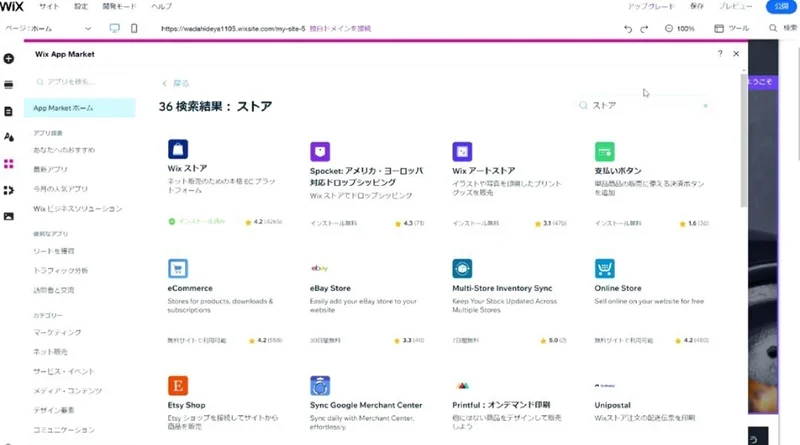Click the editor search magnifier icon

point(773,28)
